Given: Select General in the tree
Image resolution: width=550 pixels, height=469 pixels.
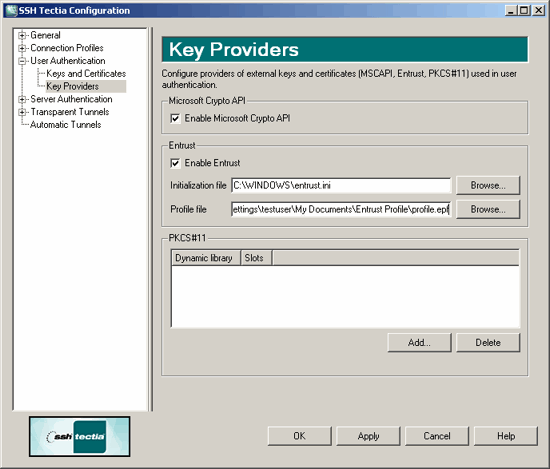Looking at the screenshot, I should (45, 35).
